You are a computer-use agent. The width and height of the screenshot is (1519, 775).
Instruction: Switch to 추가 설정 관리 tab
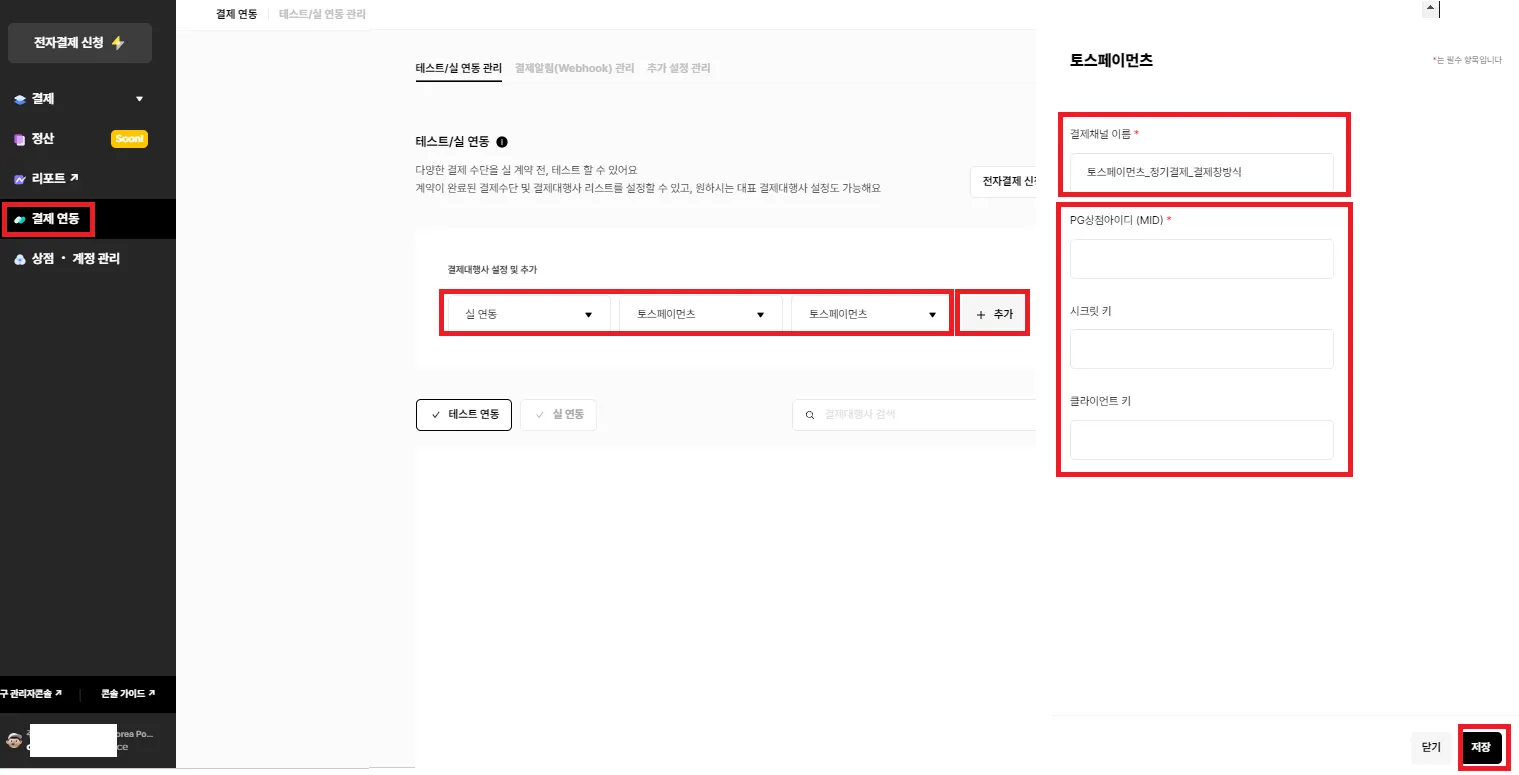click(679, 68)
